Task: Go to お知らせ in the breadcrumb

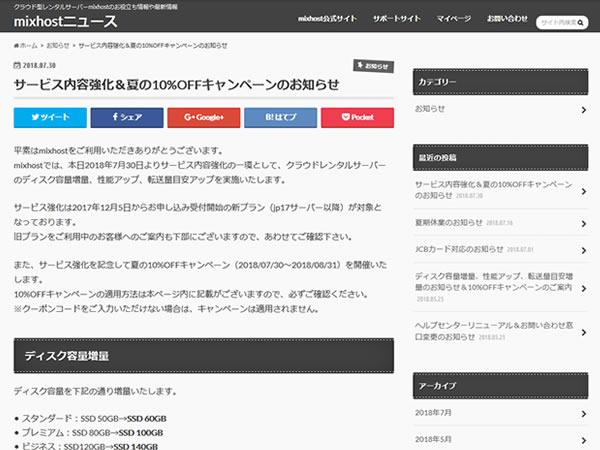Action: (58, 46)
